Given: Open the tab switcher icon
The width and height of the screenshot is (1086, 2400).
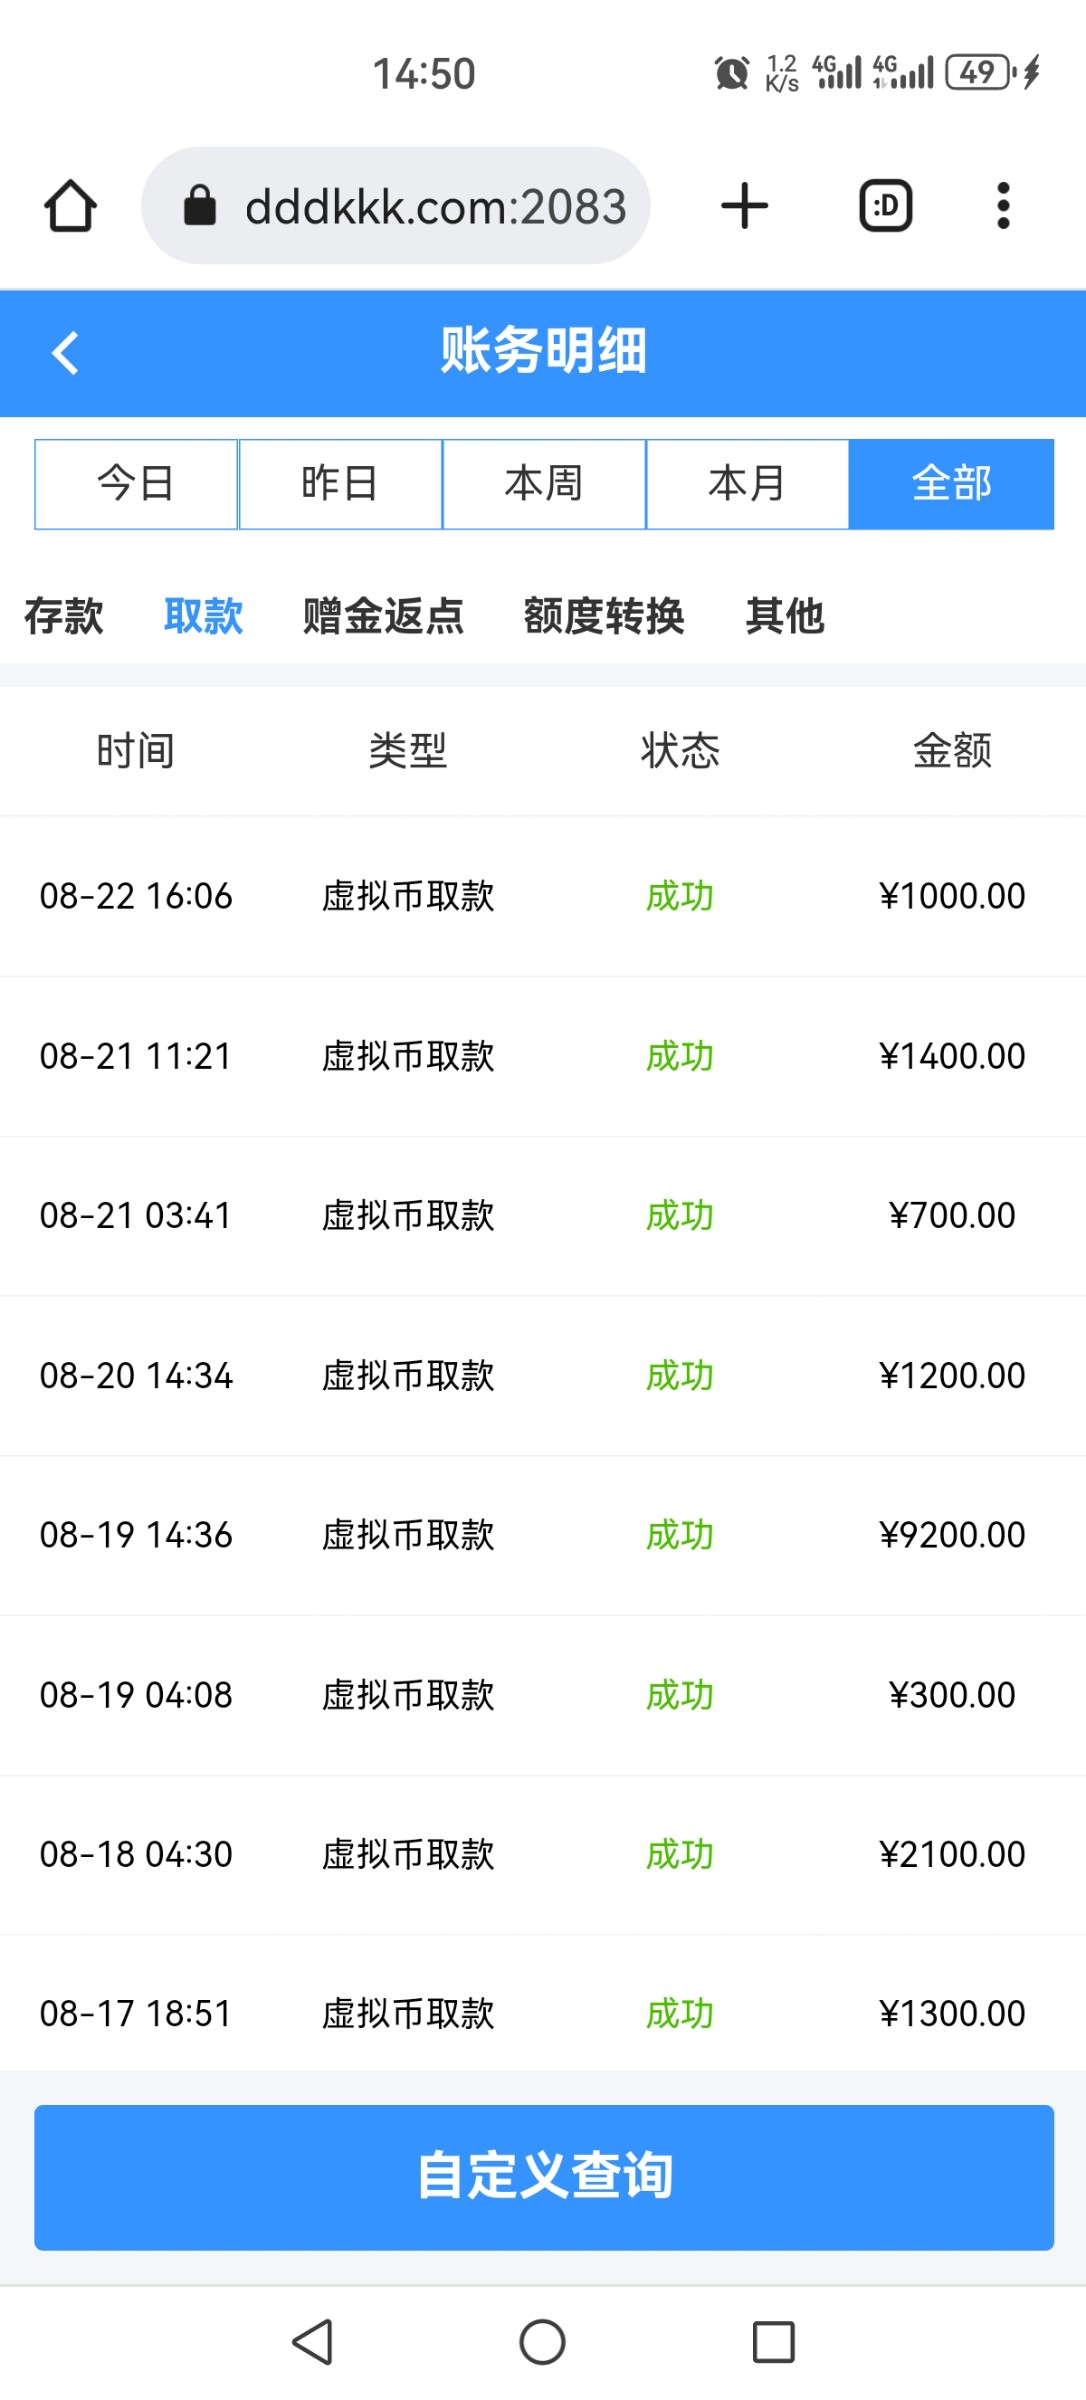Looking at the screenshot, I should [x=886, y=206].
